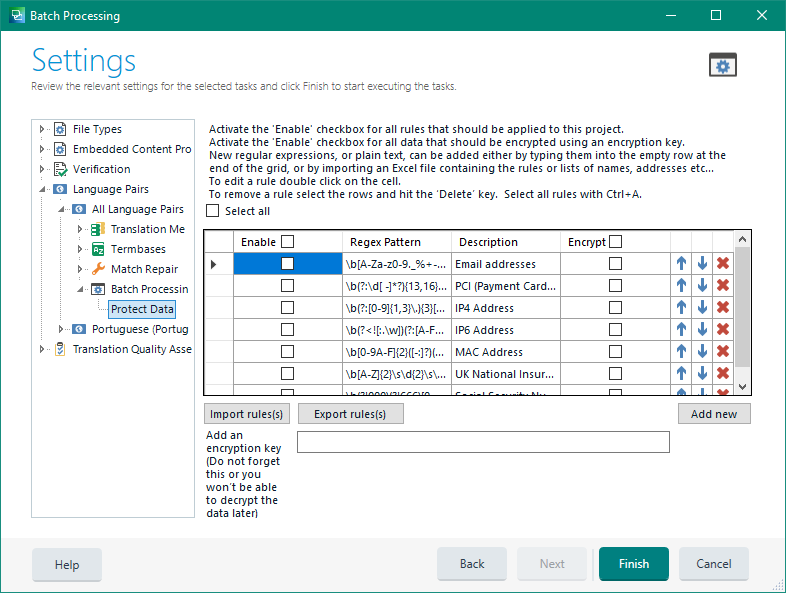Check the Encrypt box for IP4 Address
This screenshot has height=593, width=786.
(x=615, y=308)
